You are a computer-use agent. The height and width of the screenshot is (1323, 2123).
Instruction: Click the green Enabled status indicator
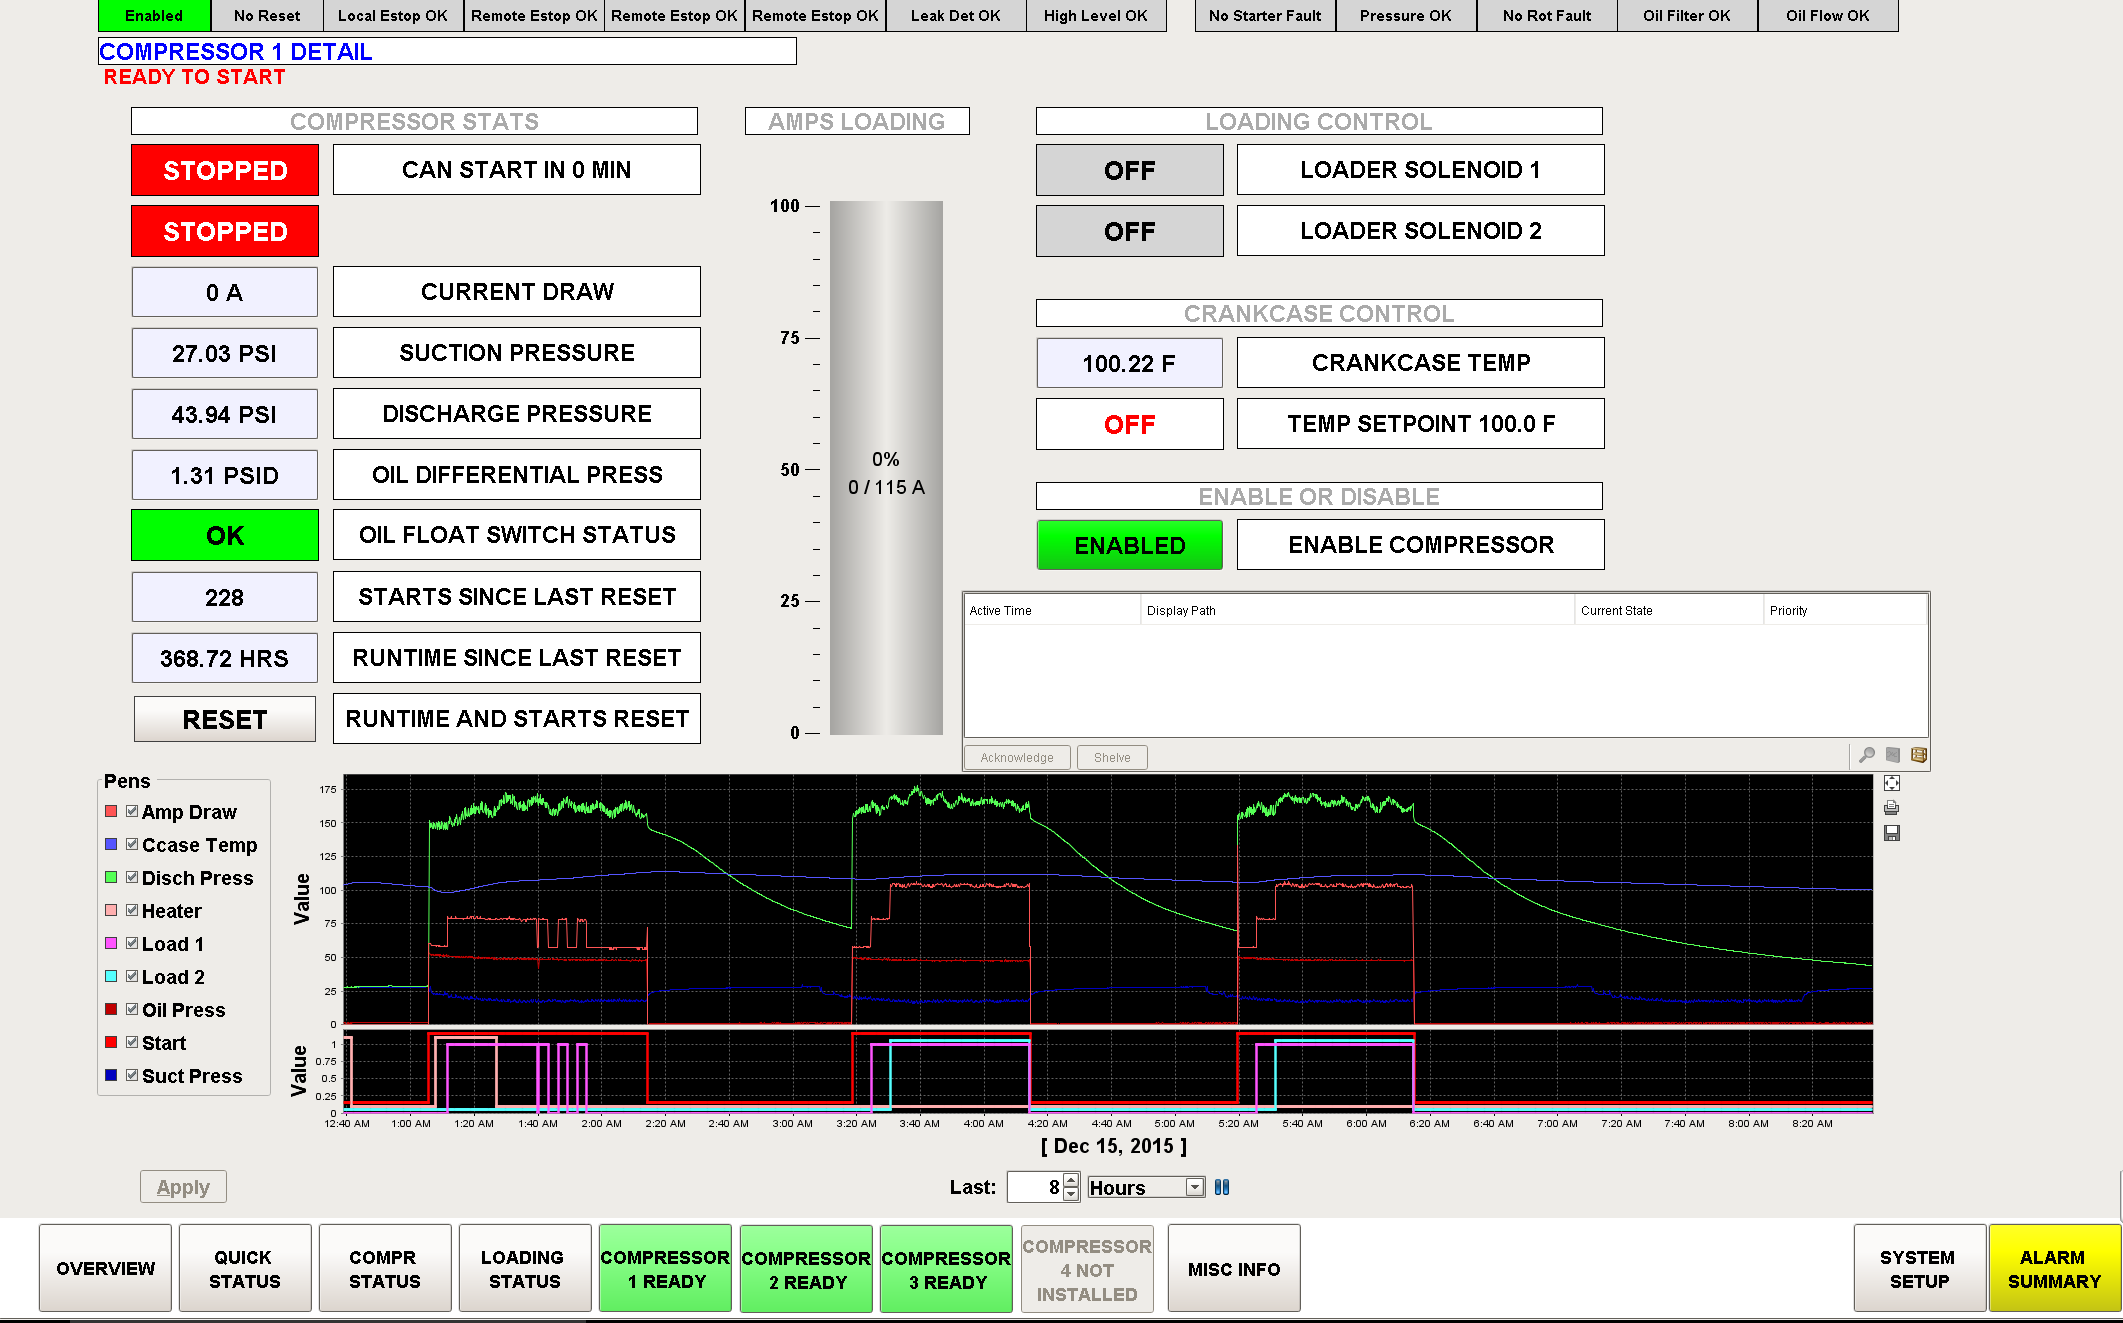[x=154, y=15]
